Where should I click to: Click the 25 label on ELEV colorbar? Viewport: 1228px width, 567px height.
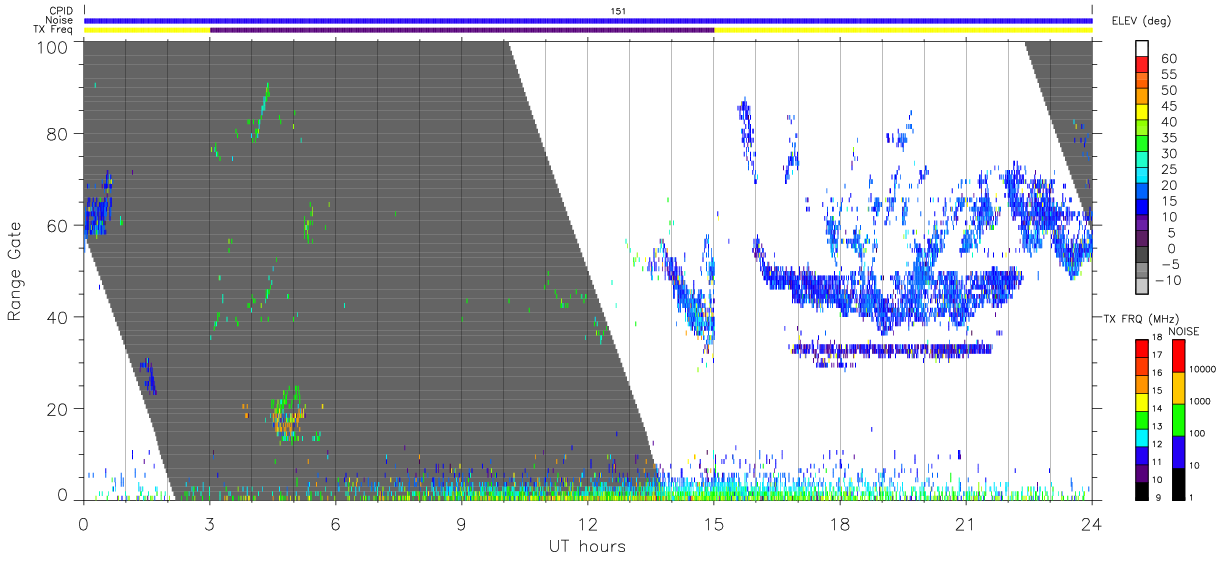pos(1168,169)
